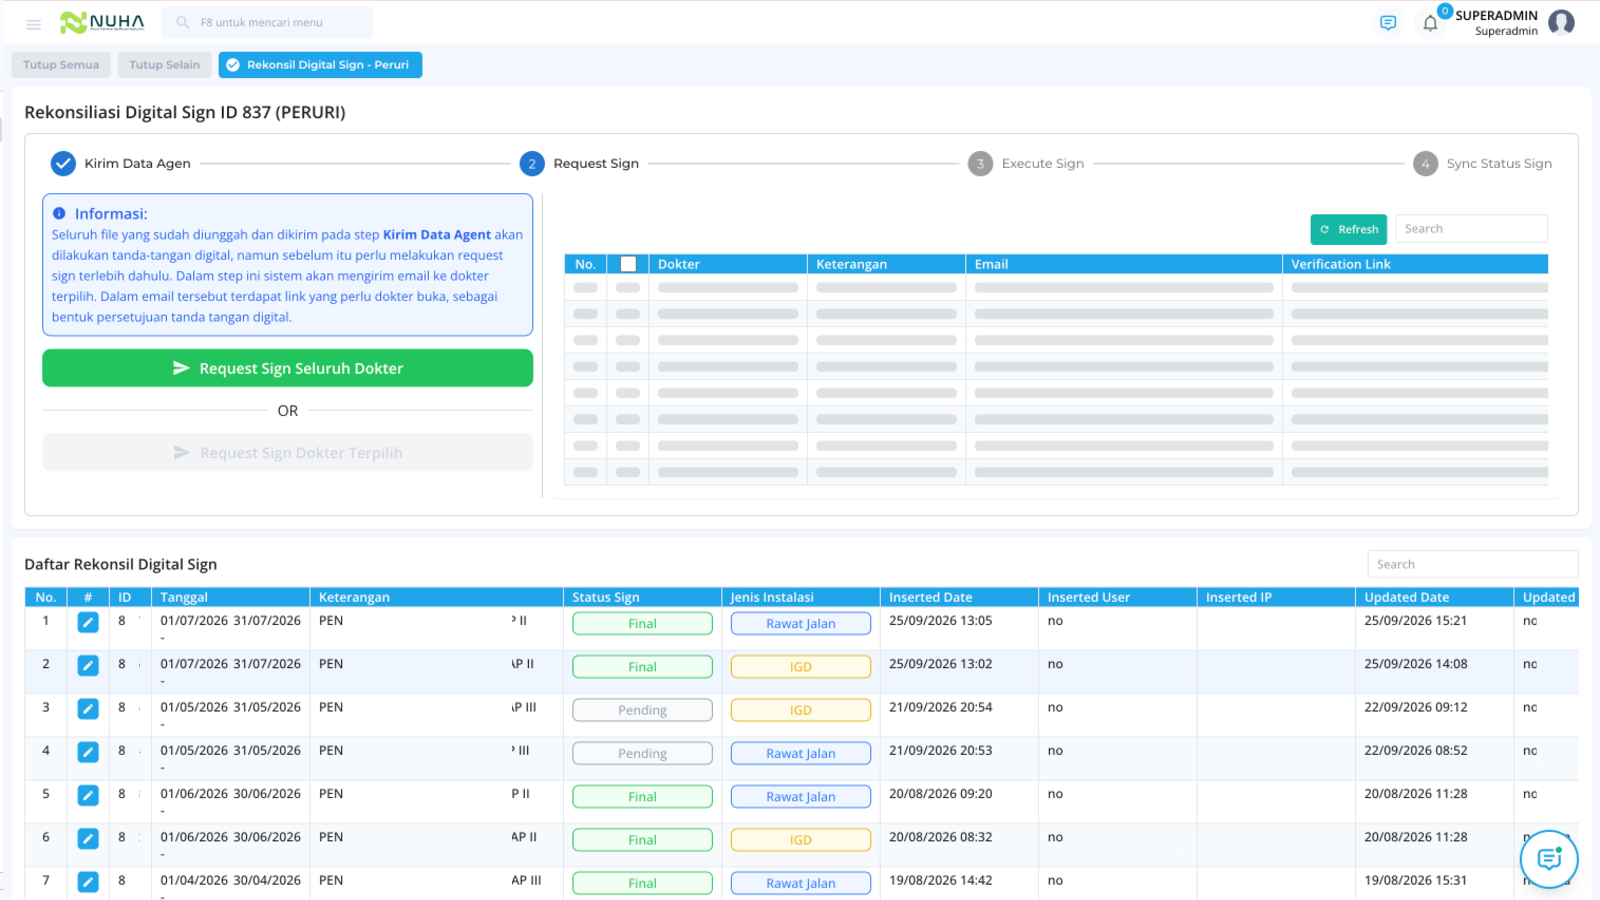Edit row 3 using pencil icon

(88, 709)
